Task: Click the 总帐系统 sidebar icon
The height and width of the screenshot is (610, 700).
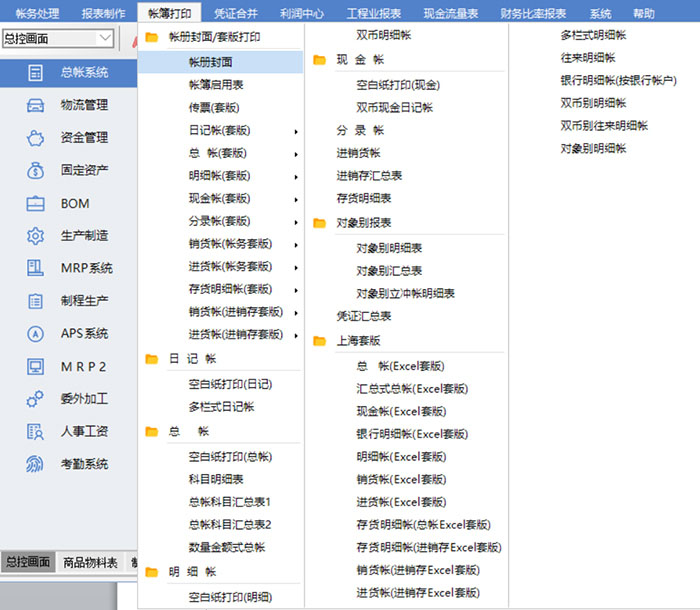Action: pos(36,73)
